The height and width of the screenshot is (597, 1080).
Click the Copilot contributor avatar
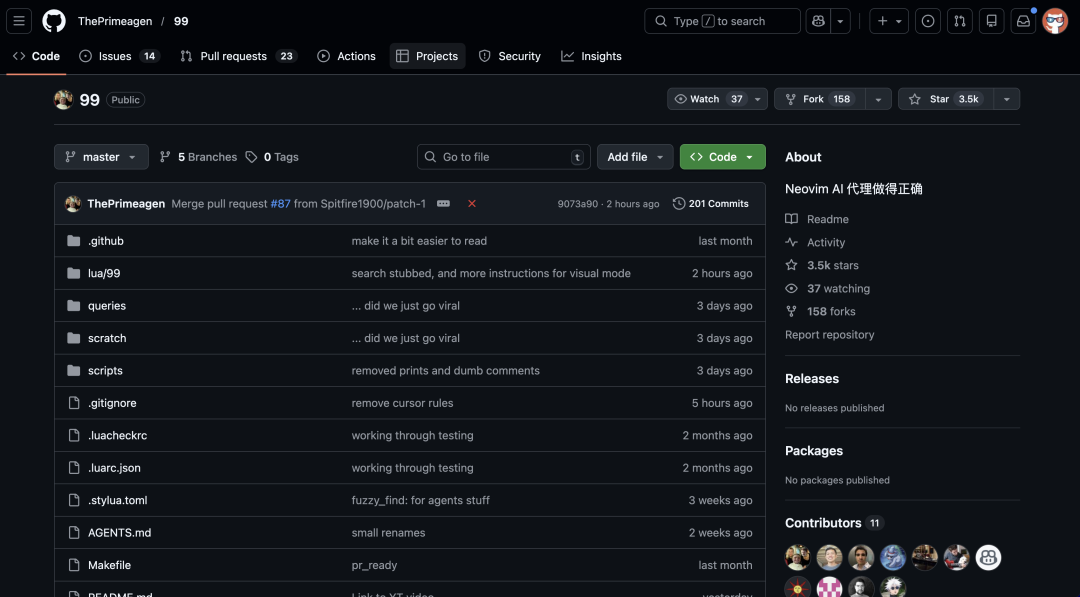988,557
